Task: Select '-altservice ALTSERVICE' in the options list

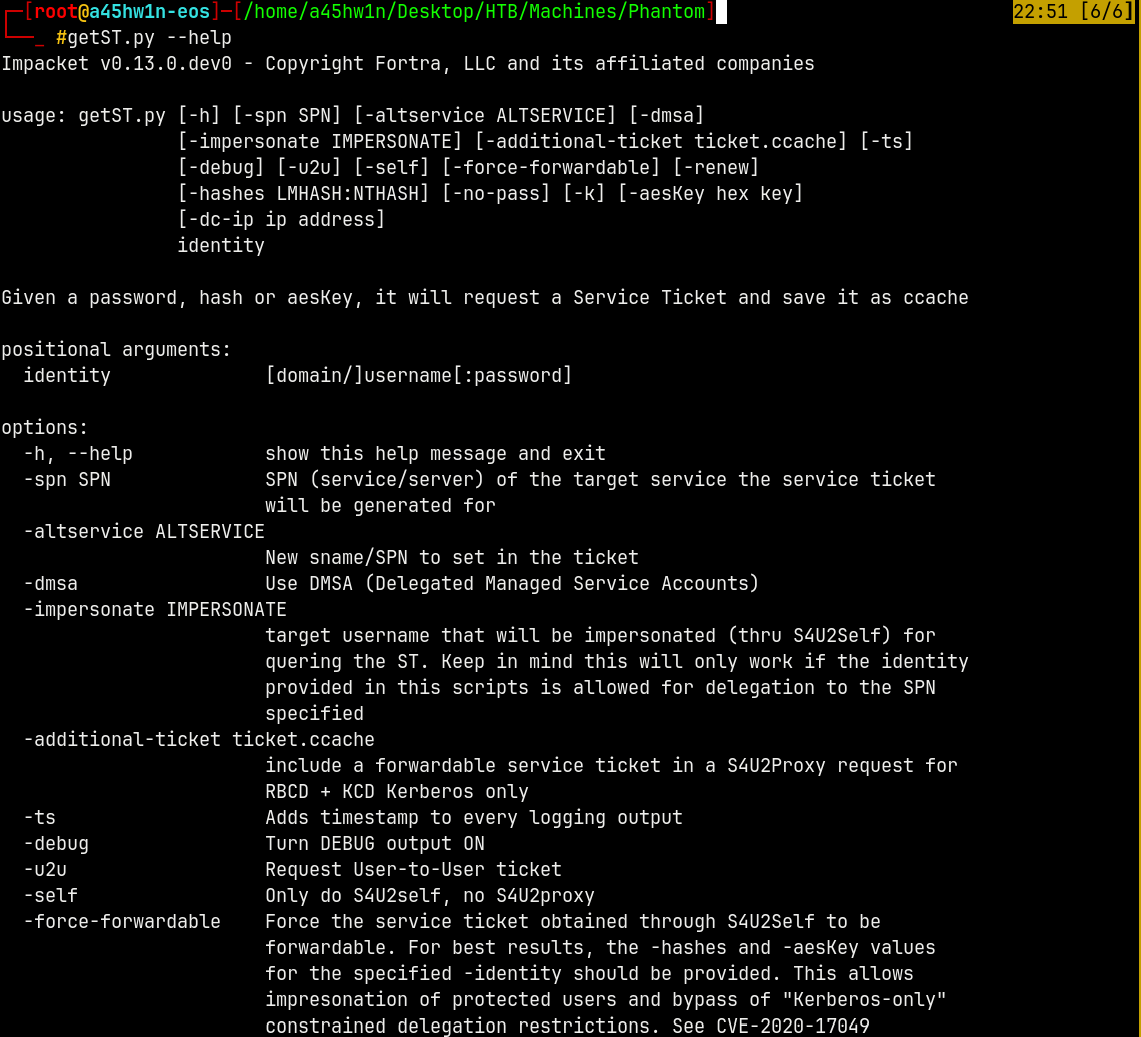Action: tap(144, 532)
